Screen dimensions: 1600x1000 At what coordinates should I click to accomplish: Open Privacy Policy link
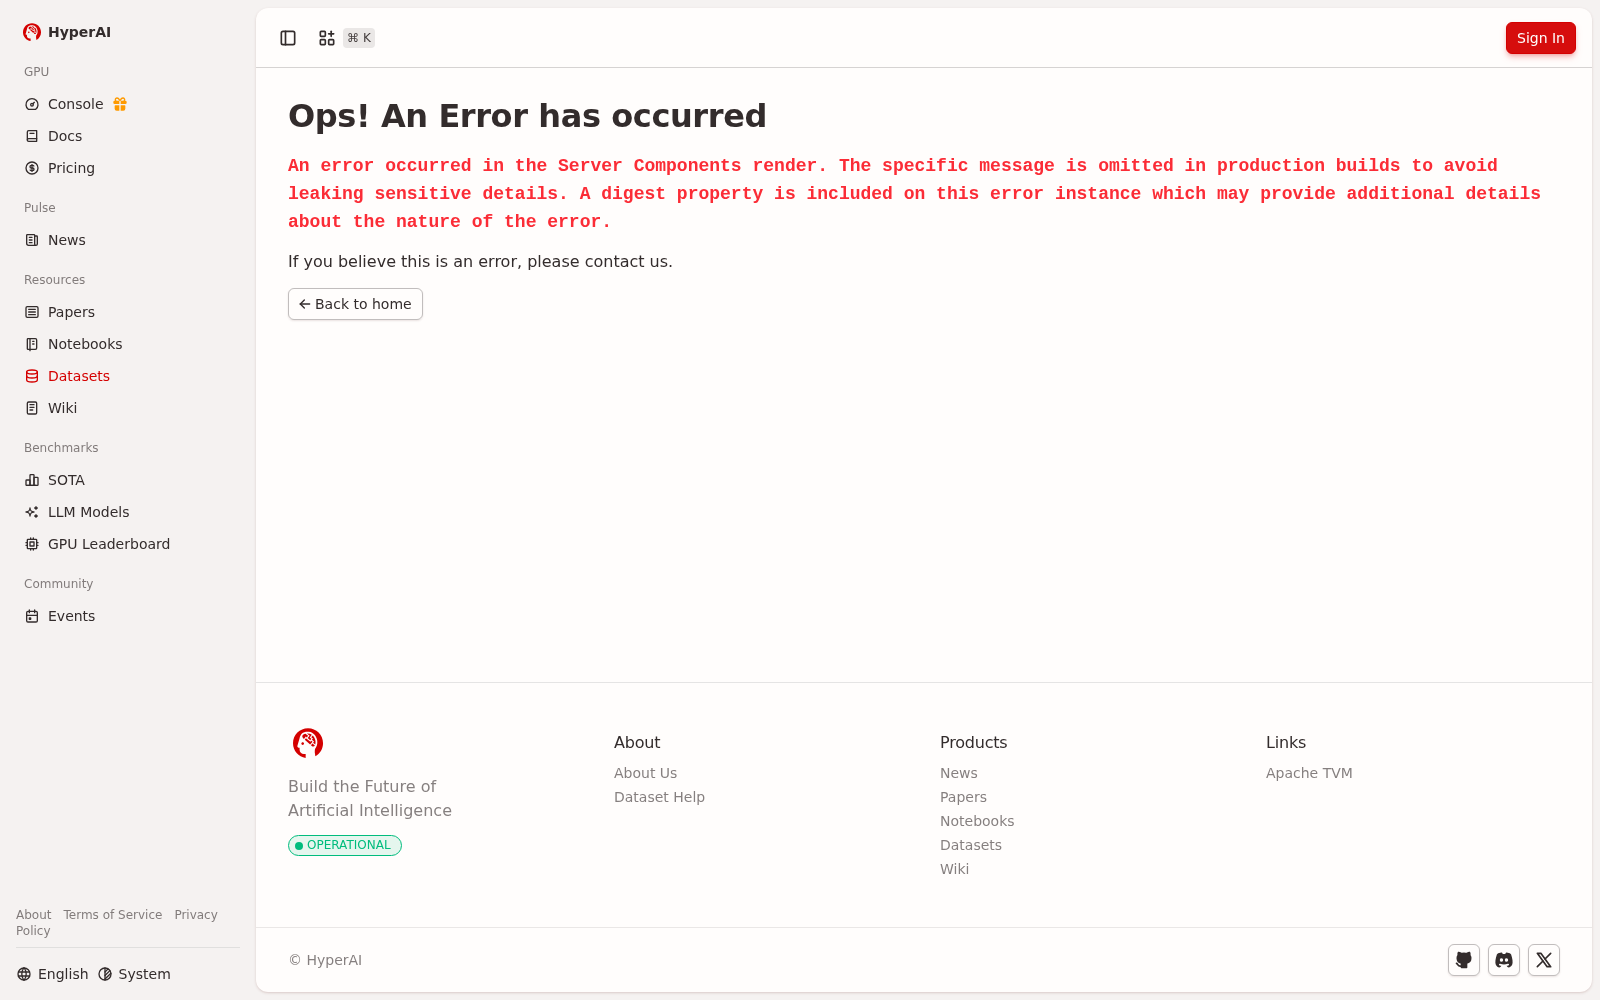point(195,915)
